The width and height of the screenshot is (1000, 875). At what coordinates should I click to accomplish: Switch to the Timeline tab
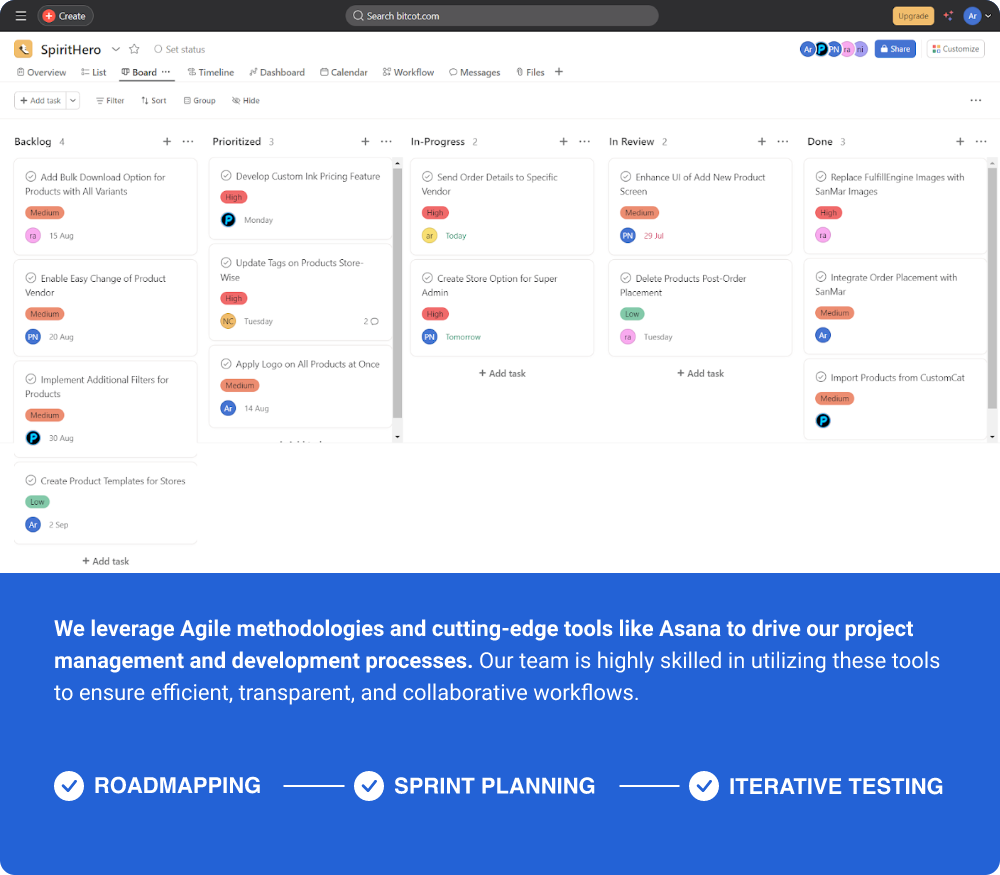click(x=210, y=72)
